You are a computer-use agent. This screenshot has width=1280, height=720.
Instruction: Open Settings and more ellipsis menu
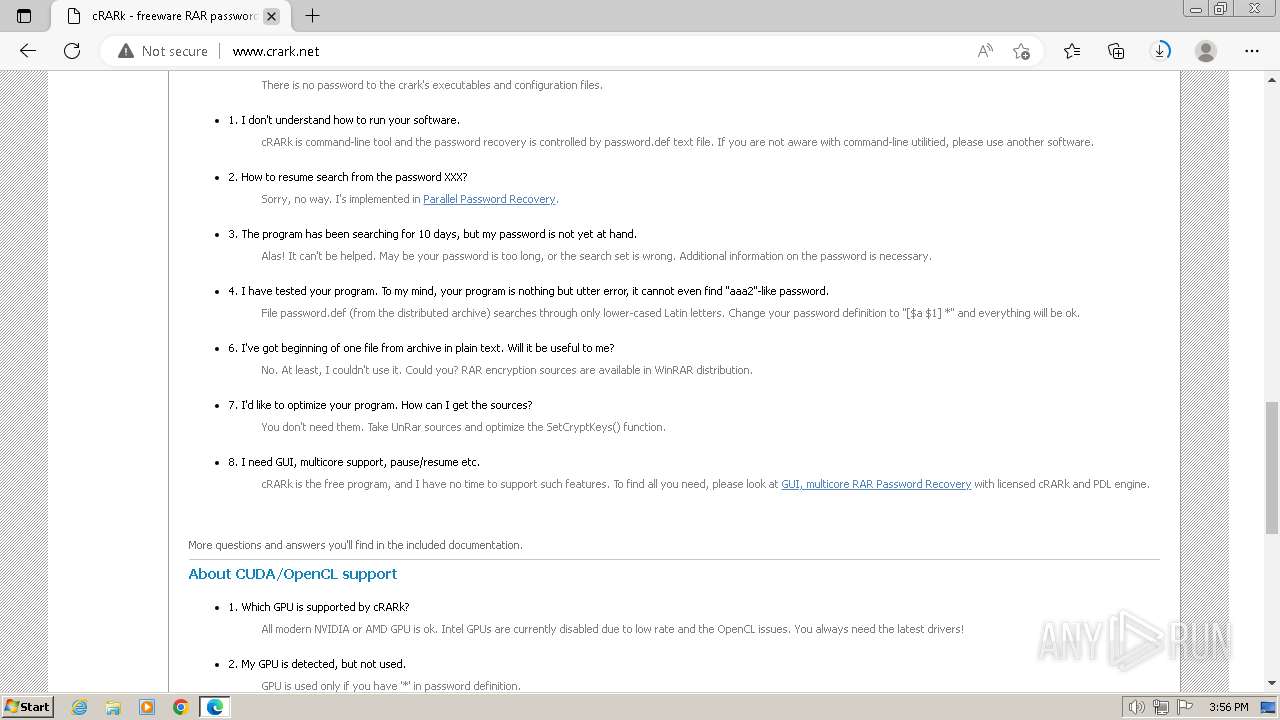click(1252, 51)
